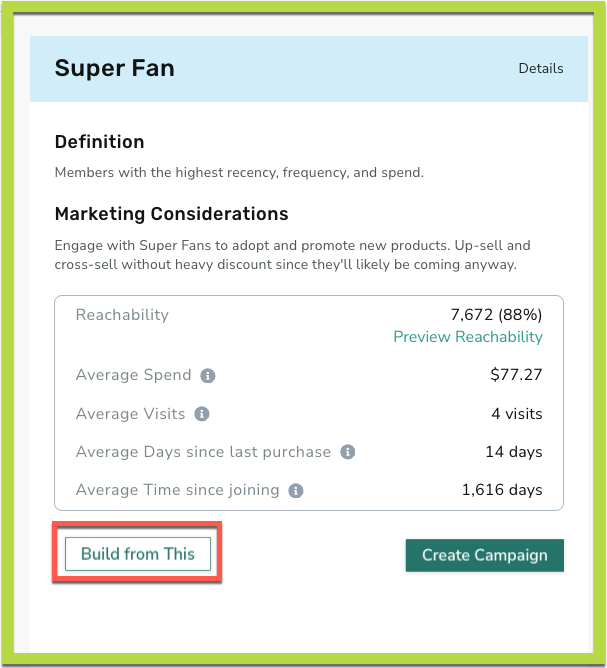Viewport: 607px width, 668px height.
Task: Click the 14 days value
Action: tap(514, 452)
